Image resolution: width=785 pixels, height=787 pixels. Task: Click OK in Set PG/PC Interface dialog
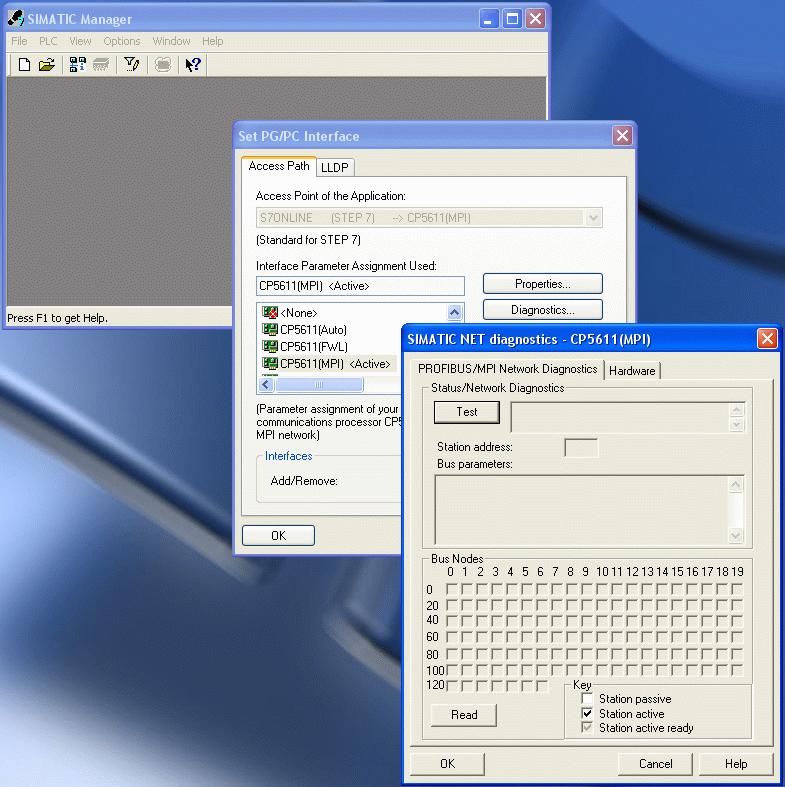(x=279, y=536)
